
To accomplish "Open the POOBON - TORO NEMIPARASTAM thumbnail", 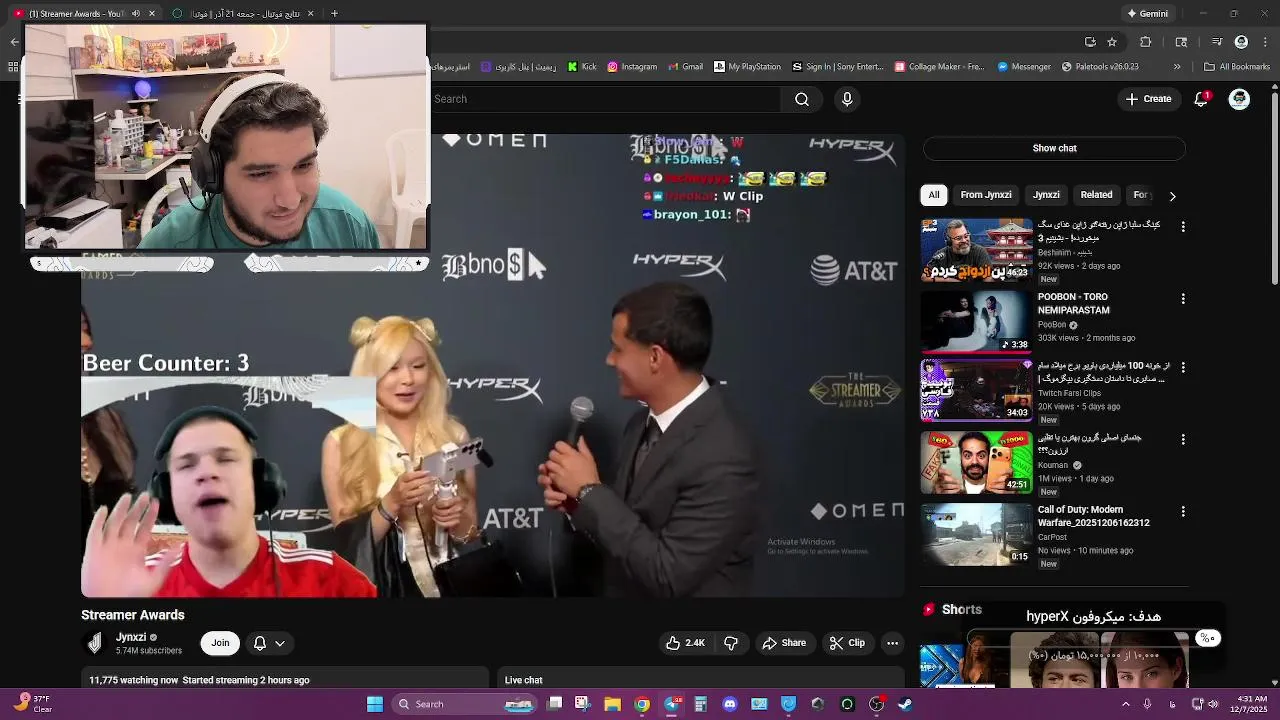I will [x=976, y=322].
